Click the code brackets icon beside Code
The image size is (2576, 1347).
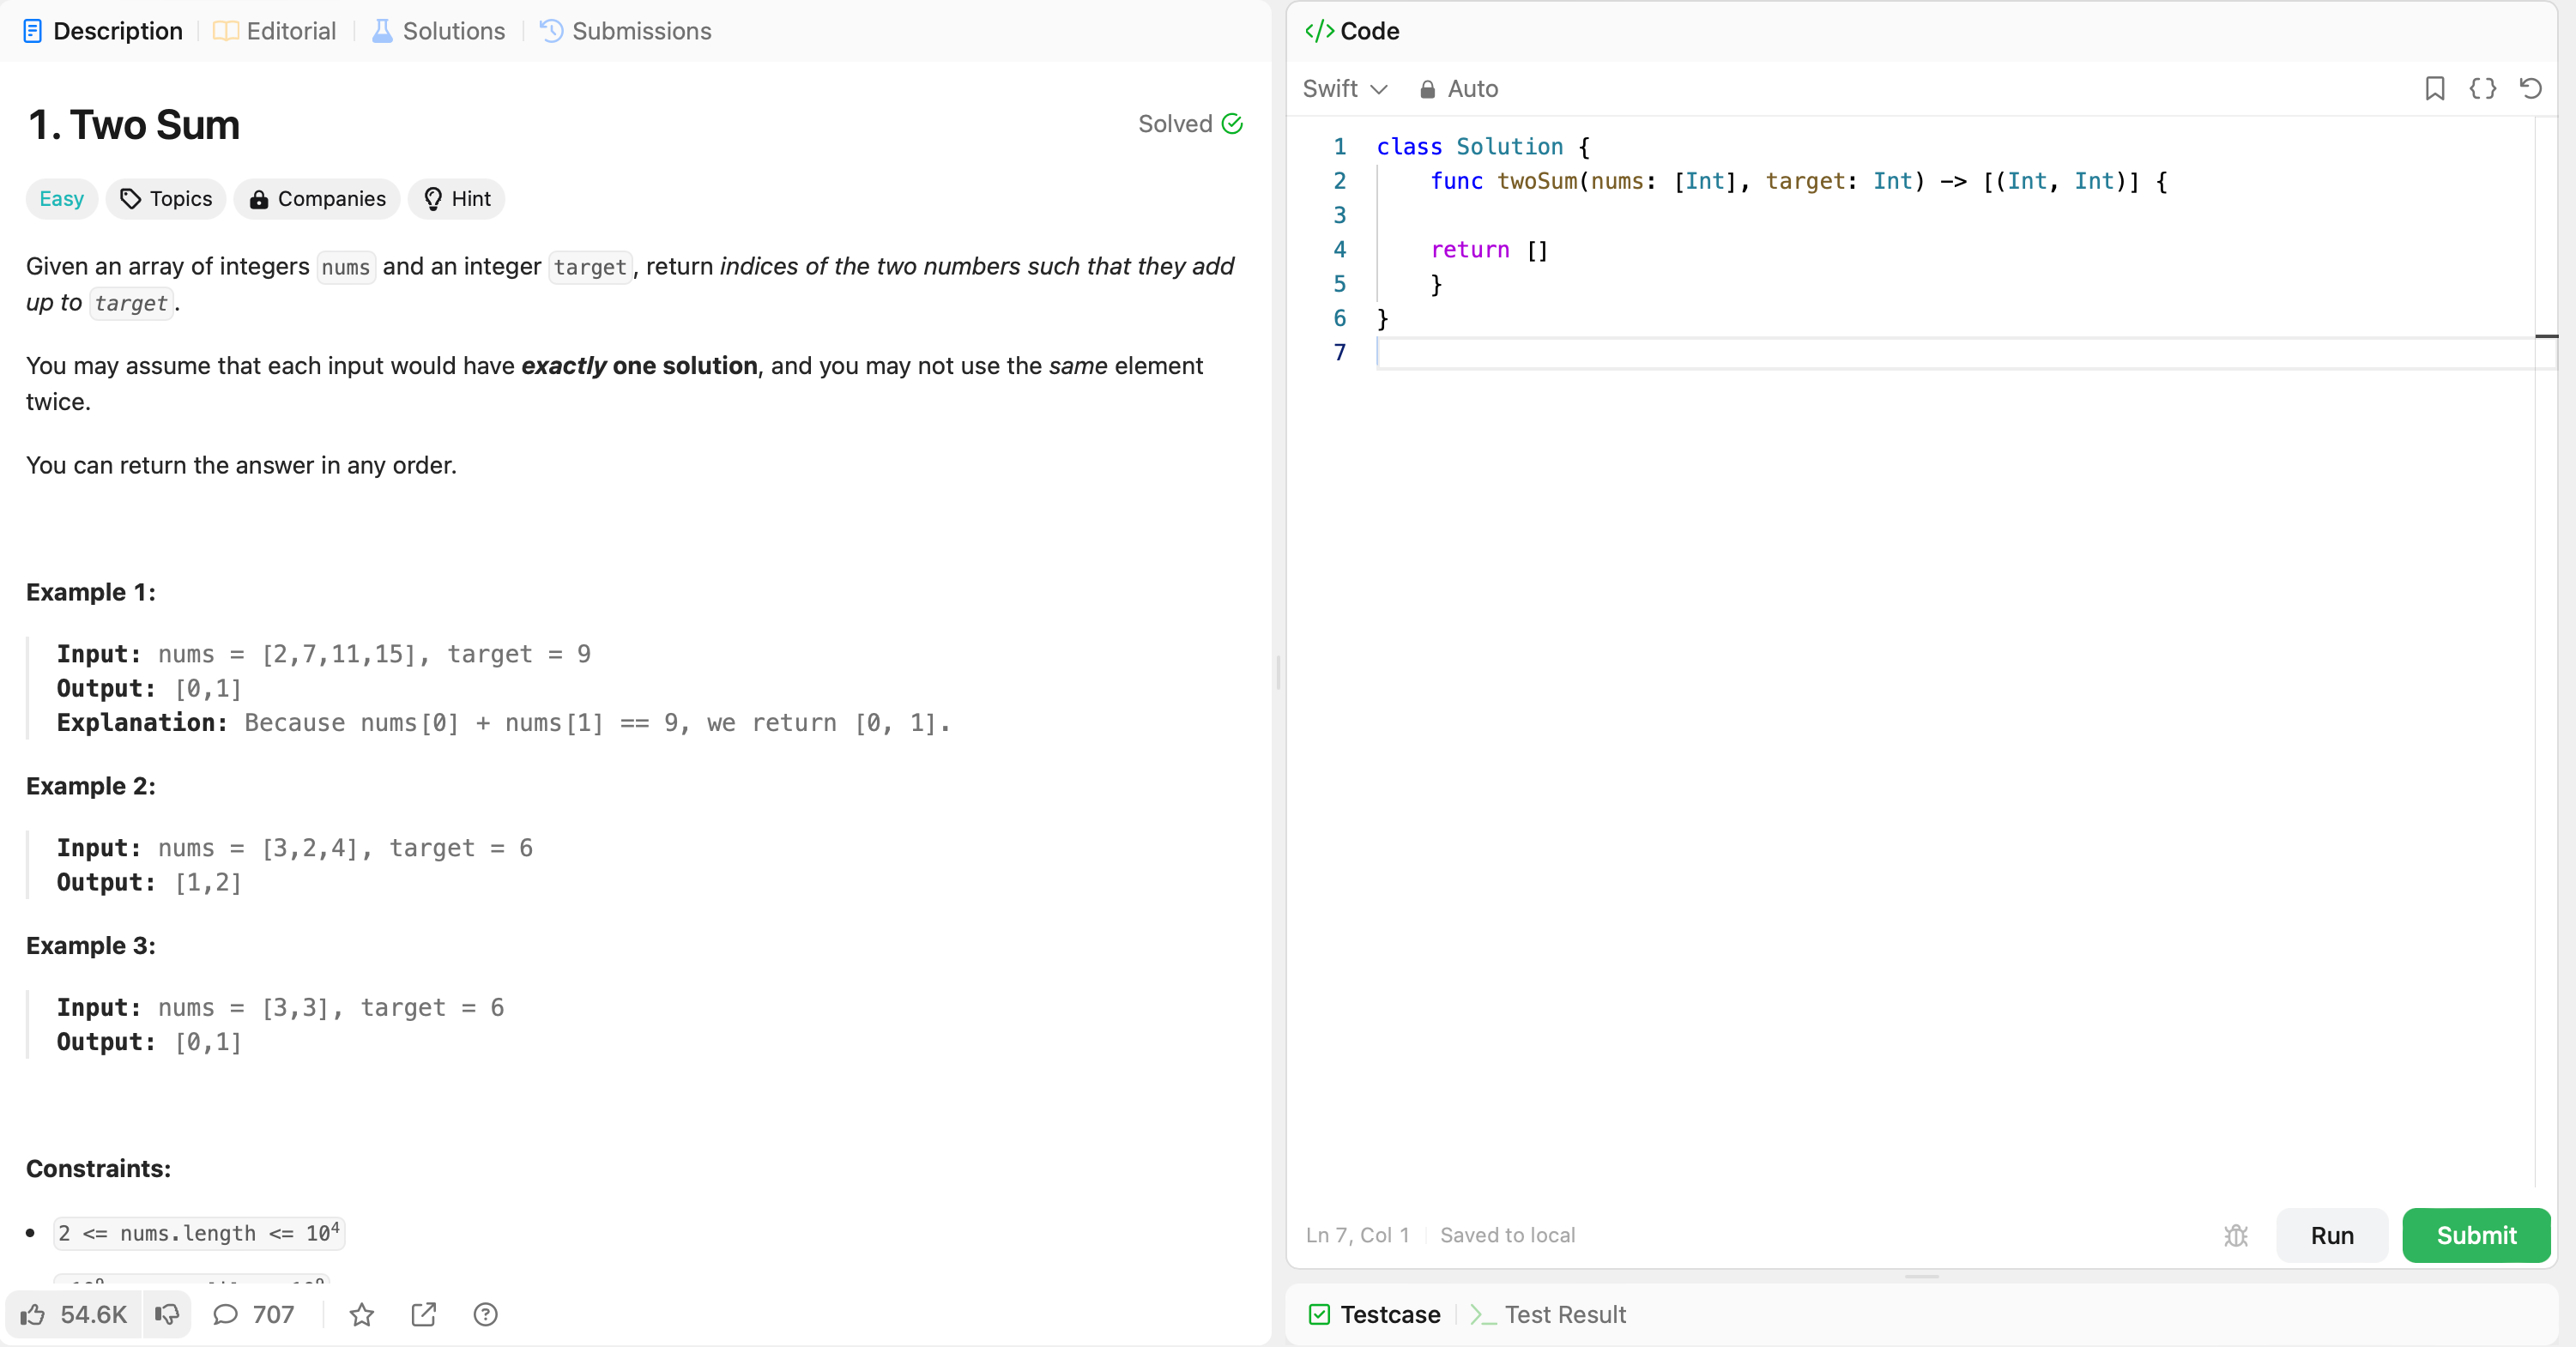click(1319, 31)
